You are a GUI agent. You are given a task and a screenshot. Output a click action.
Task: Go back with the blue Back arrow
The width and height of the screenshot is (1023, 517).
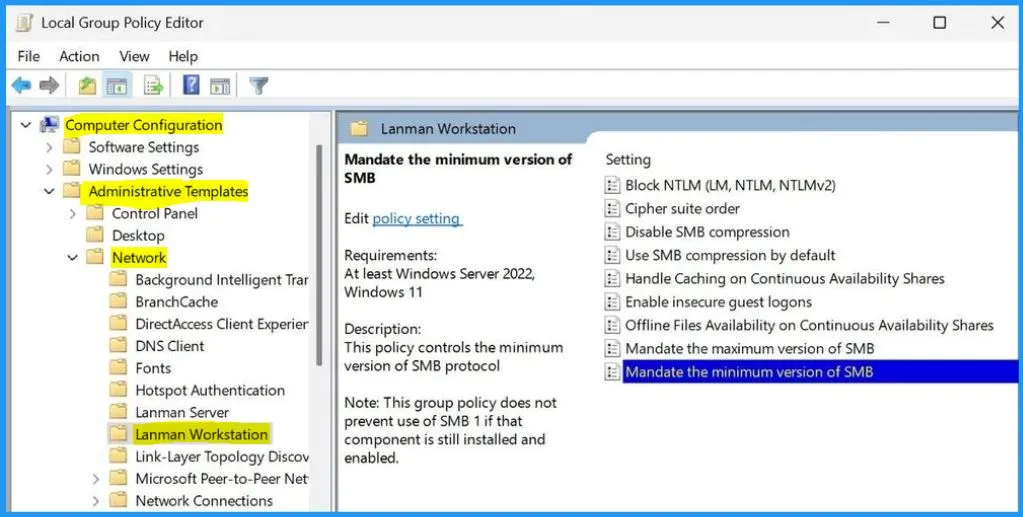click(x=22, y=86)
